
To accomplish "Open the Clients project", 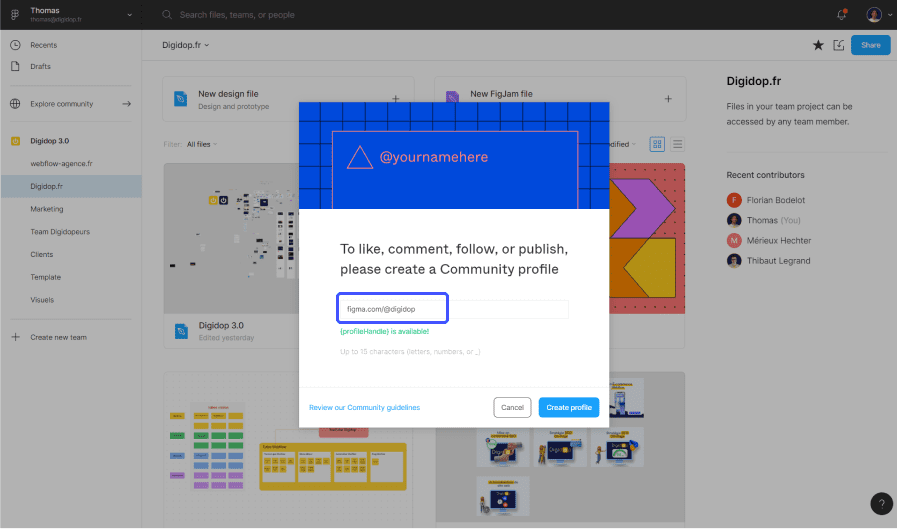I will click(x=41, y=254).
